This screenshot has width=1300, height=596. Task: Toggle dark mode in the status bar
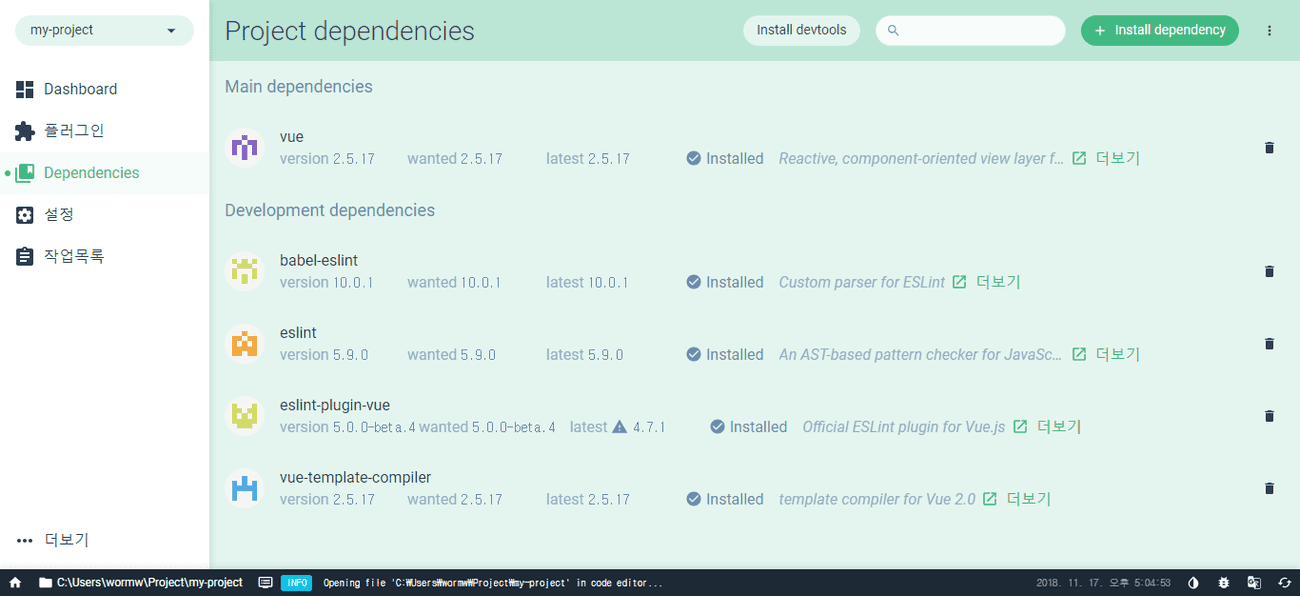[x=1193, y=583]
